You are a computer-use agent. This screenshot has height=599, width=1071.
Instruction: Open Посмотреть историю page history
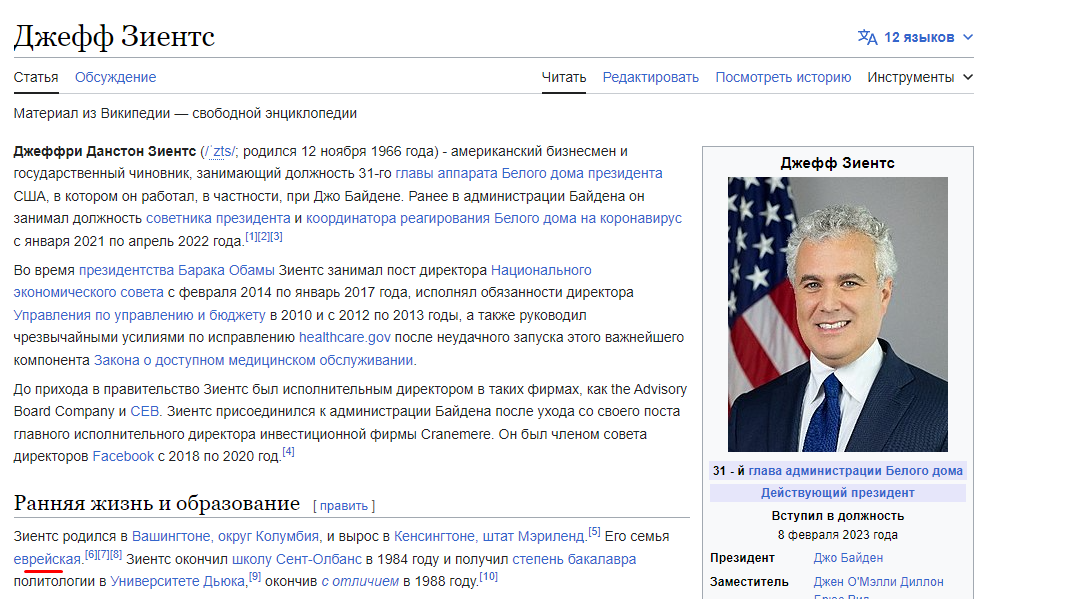[783, 77]
